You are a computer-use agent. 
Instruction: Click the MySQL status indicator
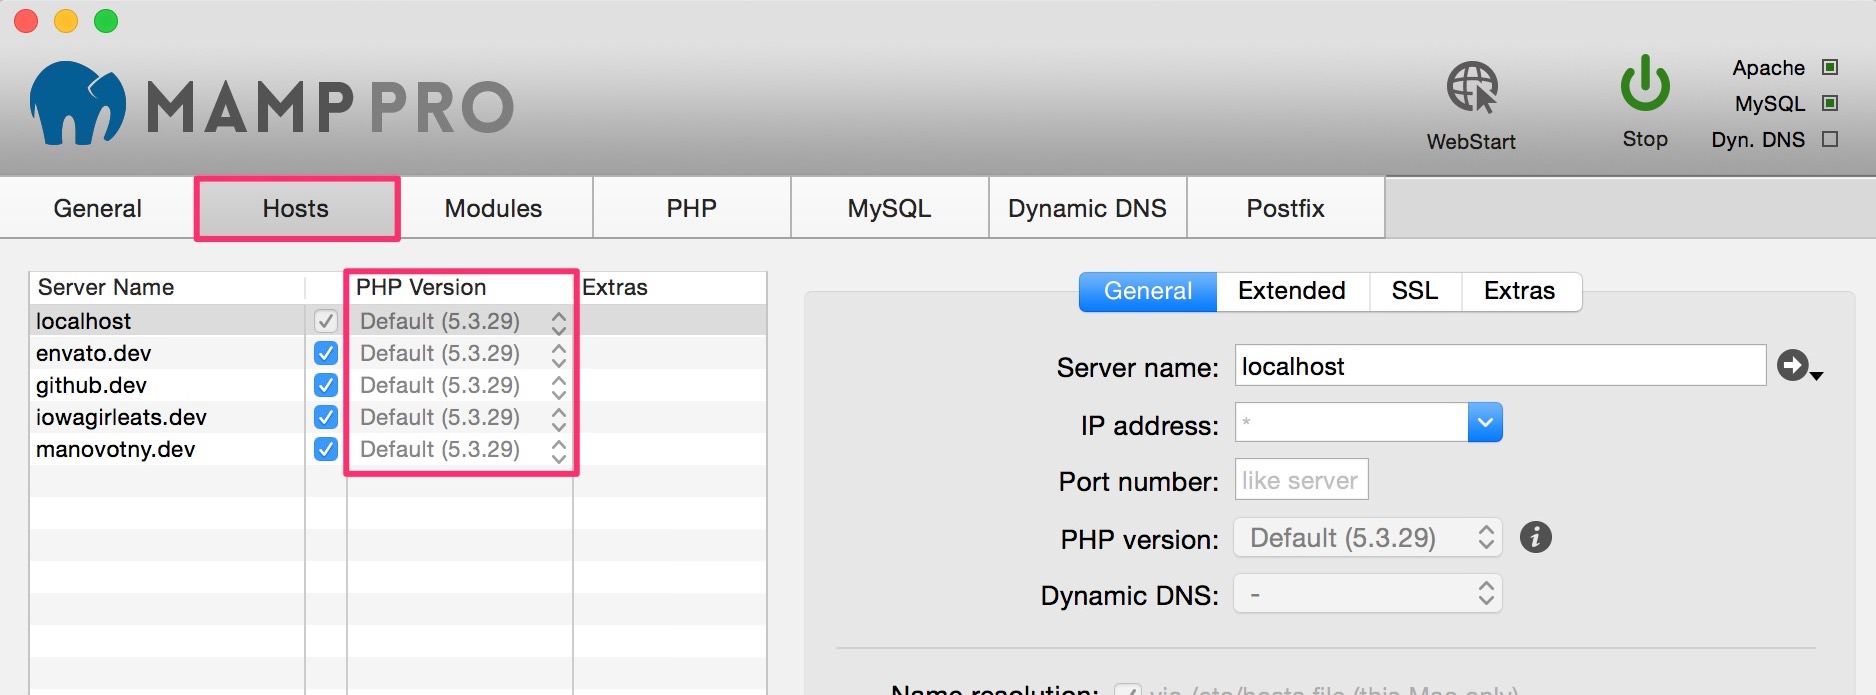1830,103
